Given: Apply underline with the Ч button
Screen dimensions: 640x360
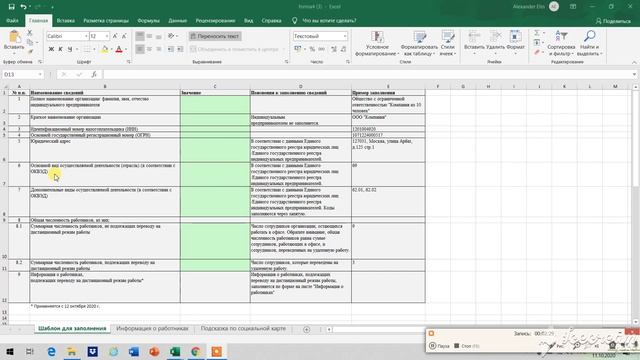Looking at the screenshot, I should tap(70, 49).
